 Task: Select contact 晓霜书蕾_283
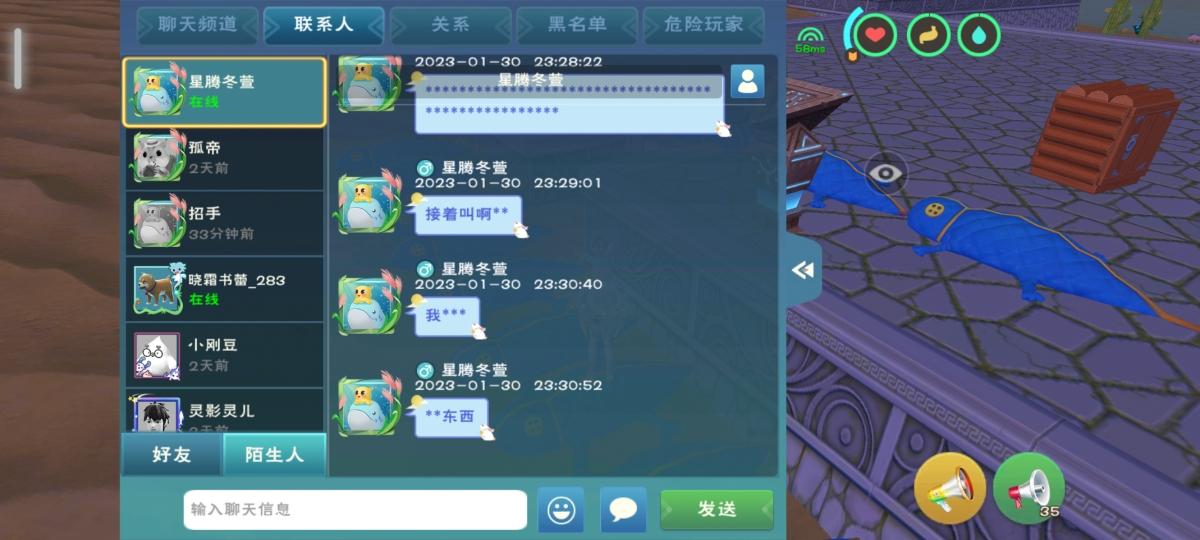[224, 289]
